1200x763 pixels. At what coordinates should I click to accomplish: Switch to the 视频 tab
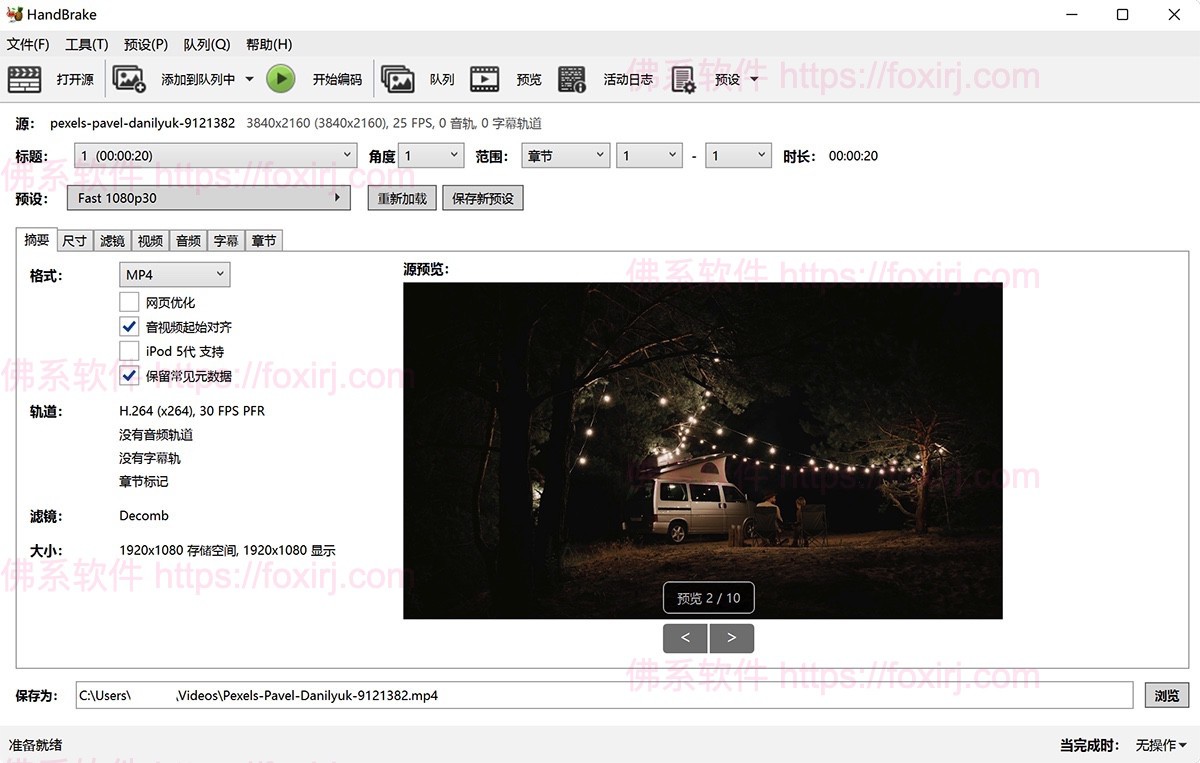click(149, 240)
